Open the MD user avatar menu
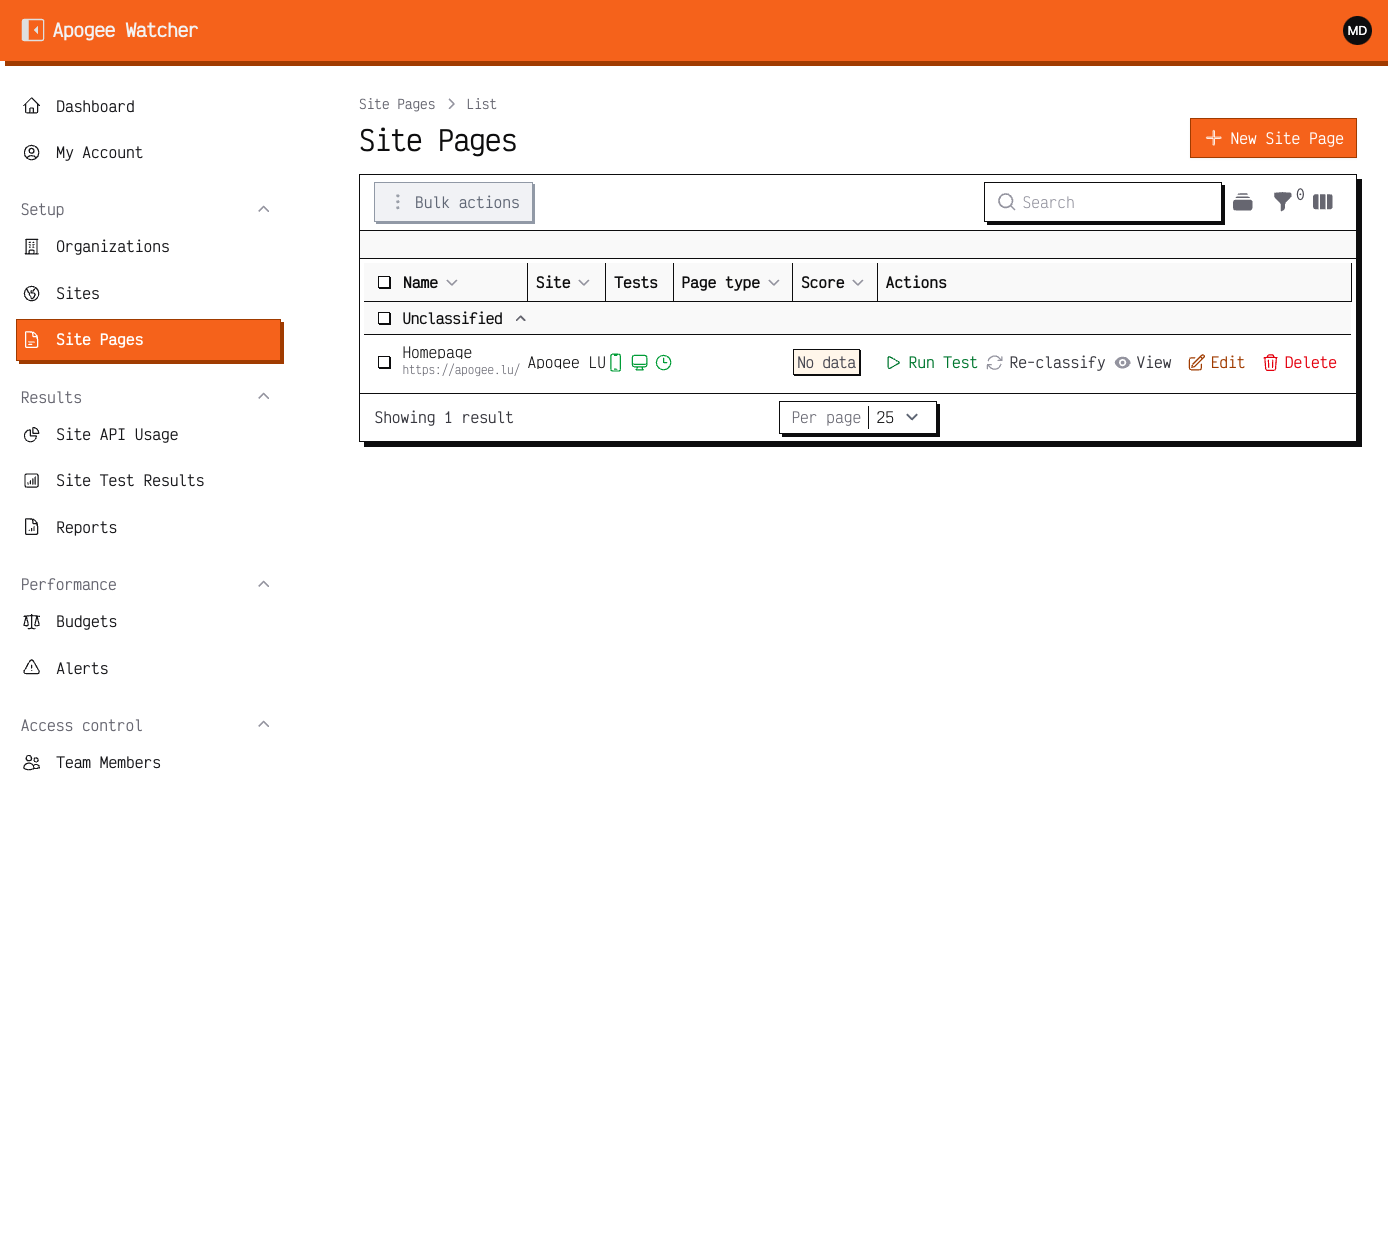 [1357, 30]
